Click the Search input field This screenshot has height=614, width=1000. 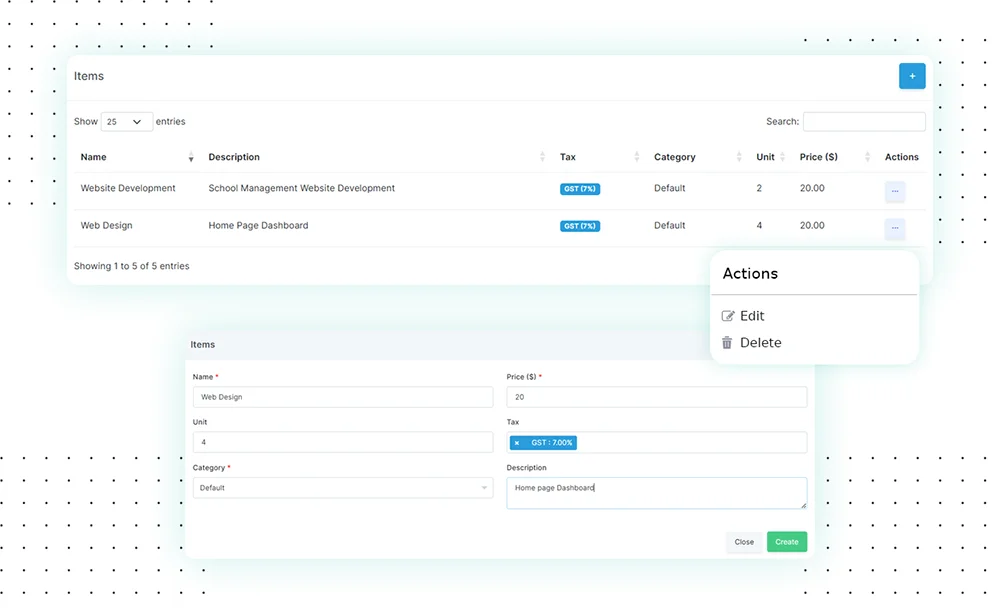coord(863,122)
